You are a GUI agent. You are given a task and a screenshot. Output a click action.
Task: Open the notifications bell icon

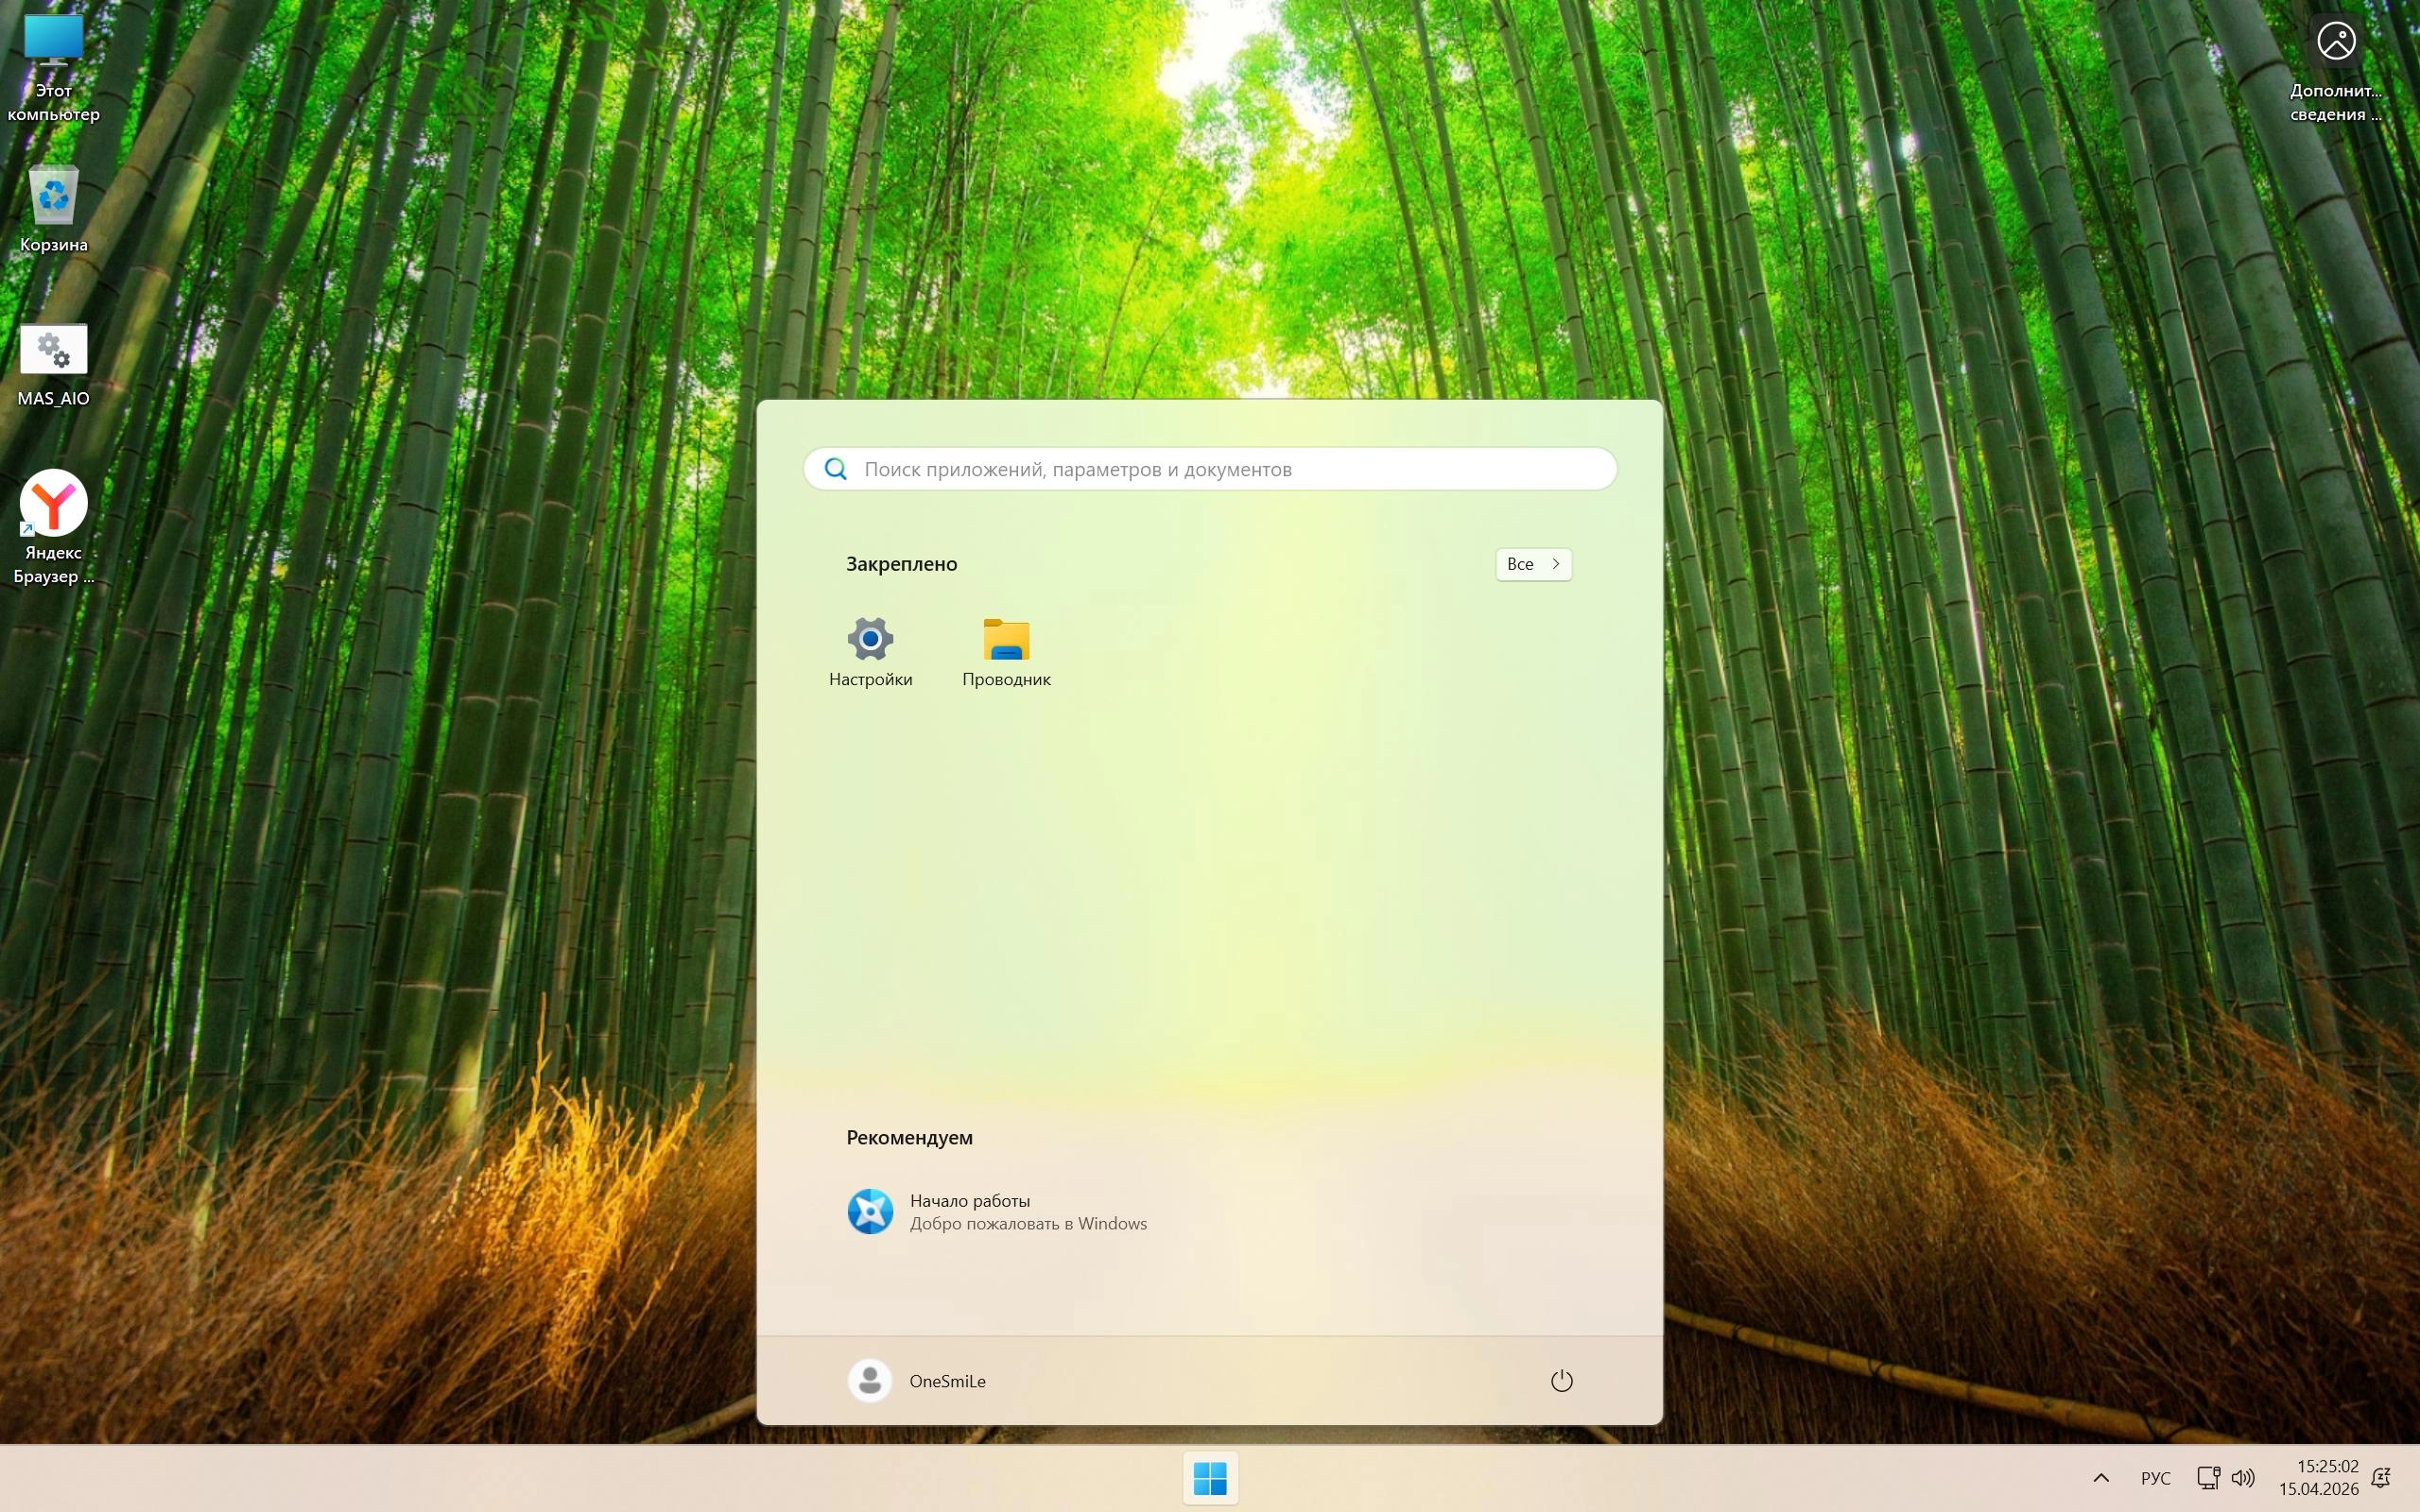tap(2381, 1477)
